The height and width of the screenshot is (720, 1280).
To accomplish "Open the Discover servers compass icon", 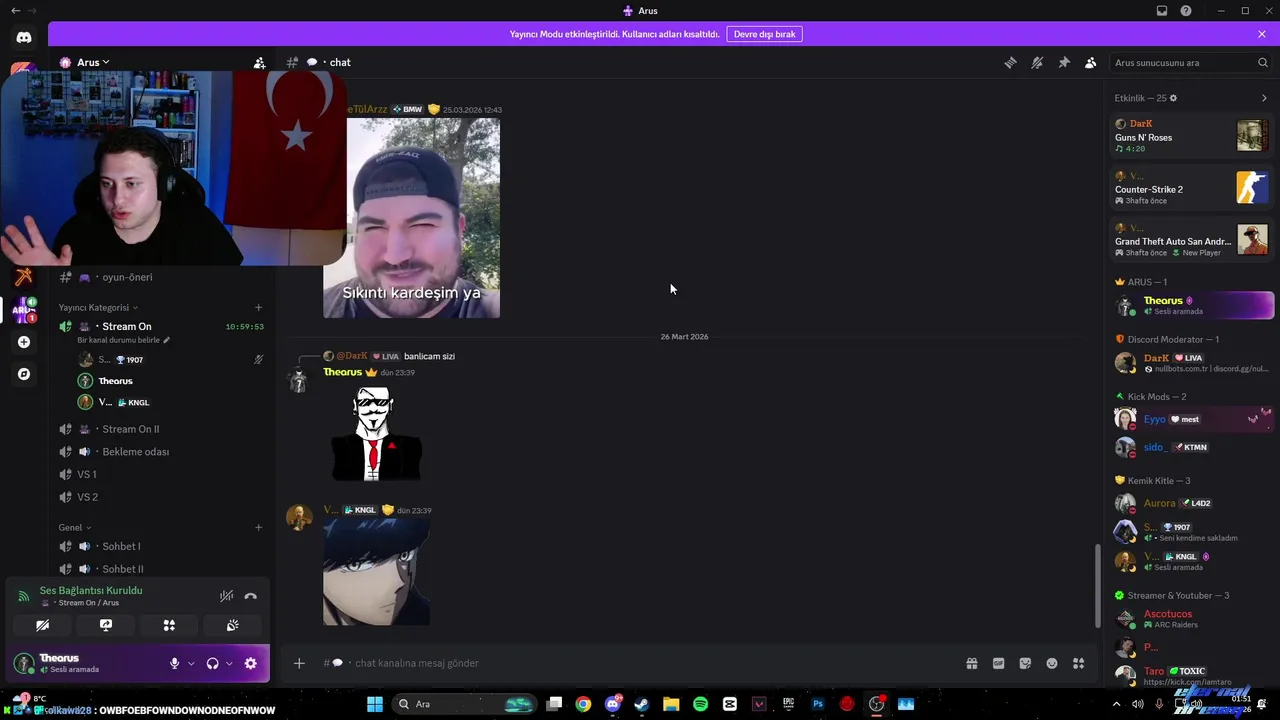I will coord(24,374).
